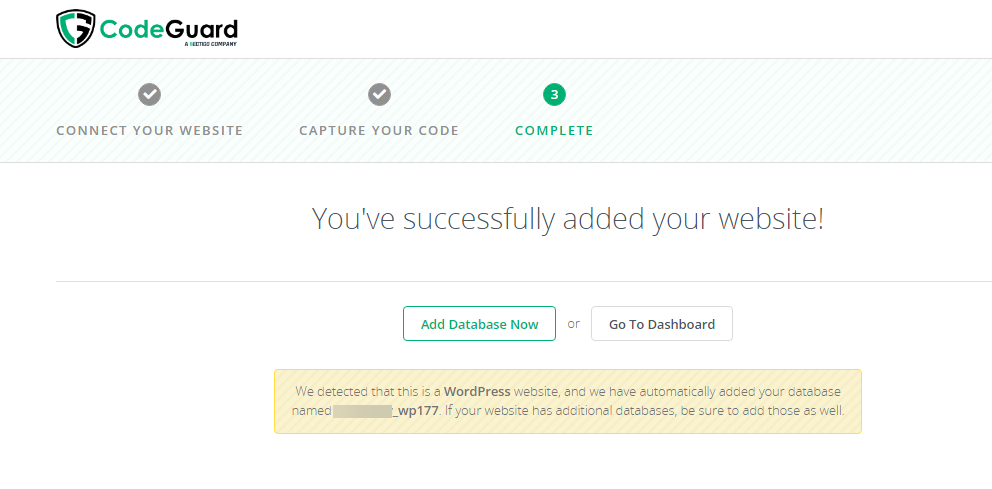Click the Sectigo company tagline under logo
Viewport: 992px width, 489px height.
click(x=209, y=45)
